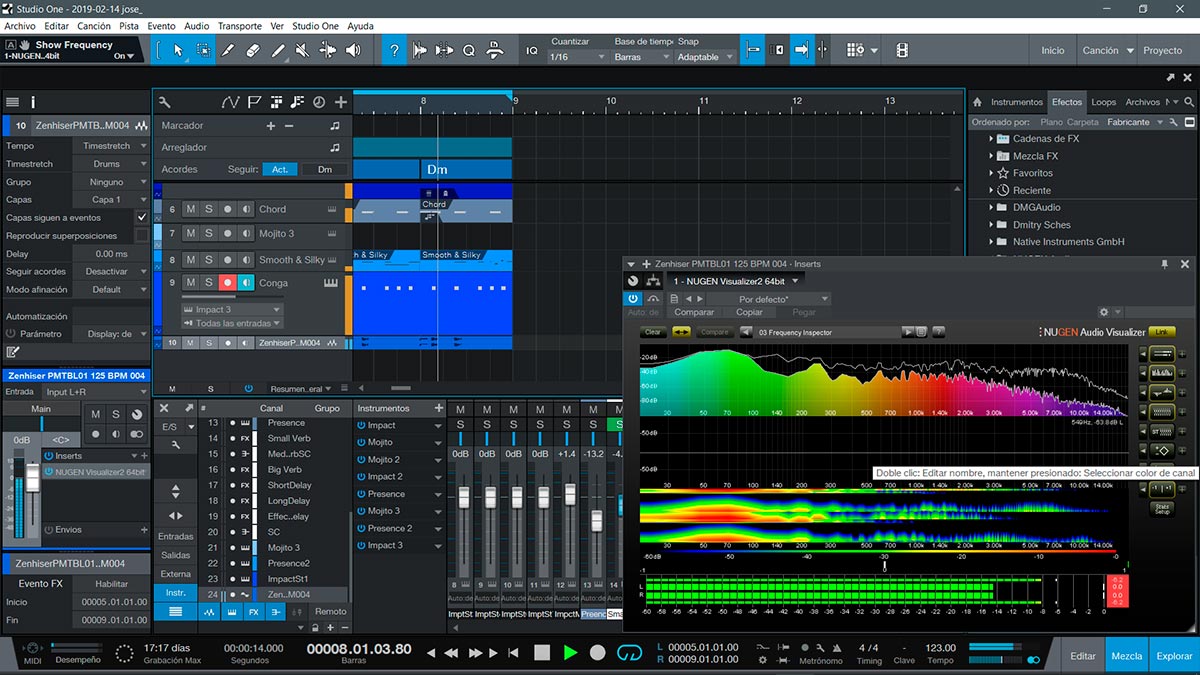Open the Impact 3 instrument dropdown on Conga
1200x675 pixels.
coord(232,310)
